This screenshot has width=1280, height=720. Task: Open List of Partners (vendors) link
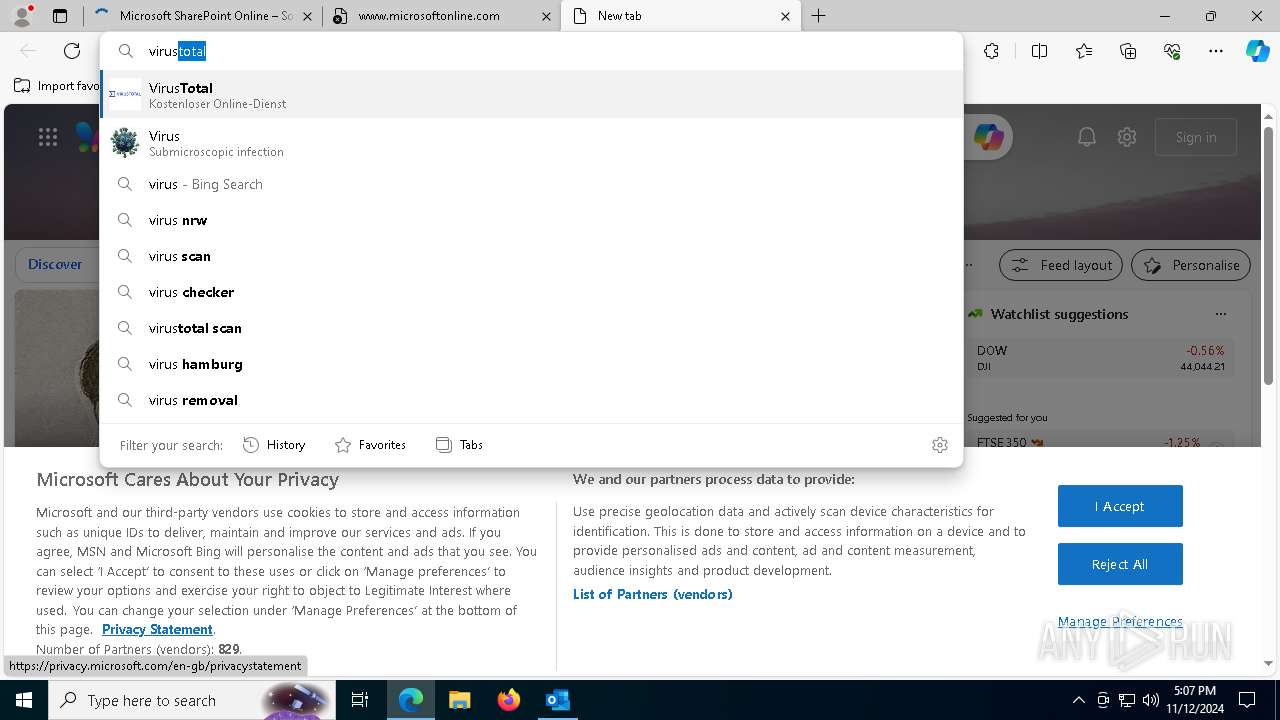pos(652,594)
